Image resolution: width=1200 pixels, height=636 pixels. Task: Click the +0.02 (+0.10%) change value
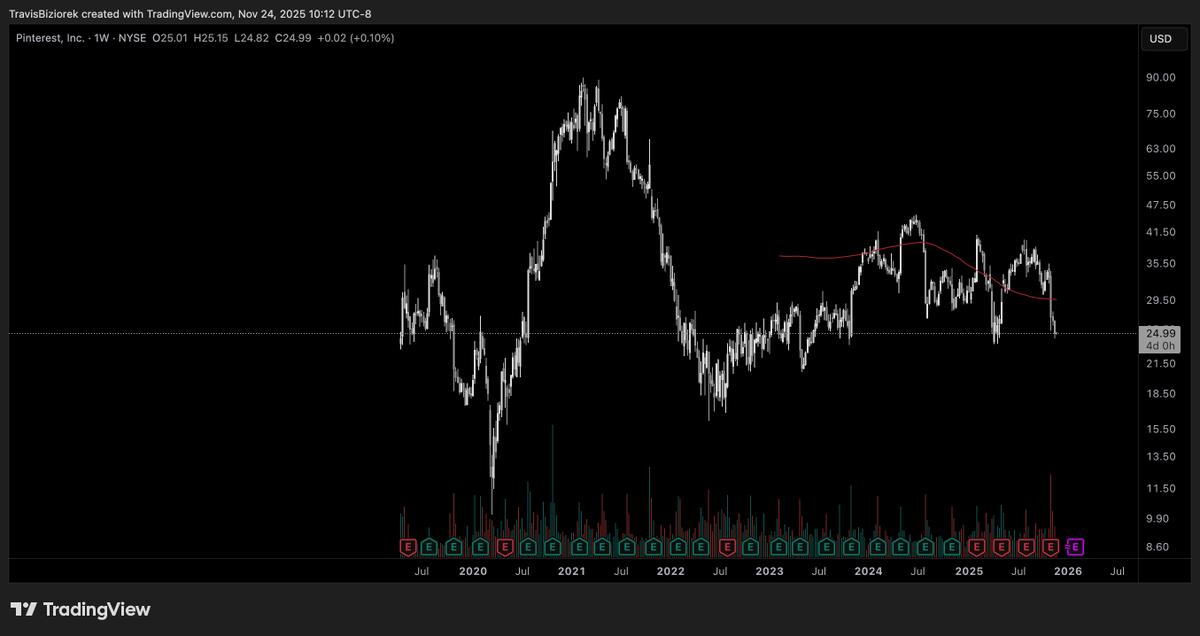(x=358, y=38)
